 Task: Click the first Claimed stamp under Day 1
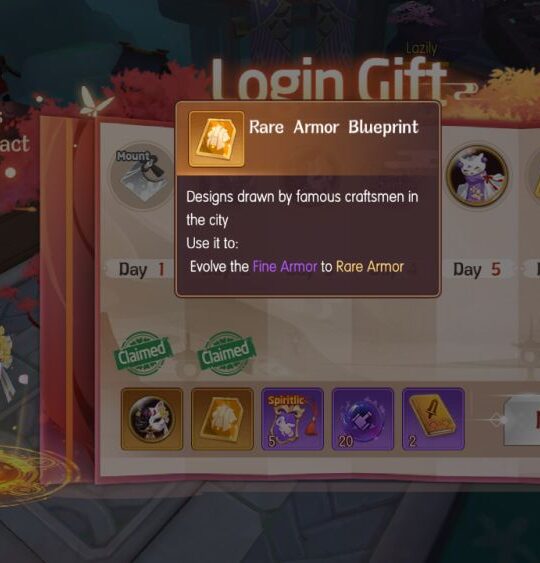click(143, 353)
